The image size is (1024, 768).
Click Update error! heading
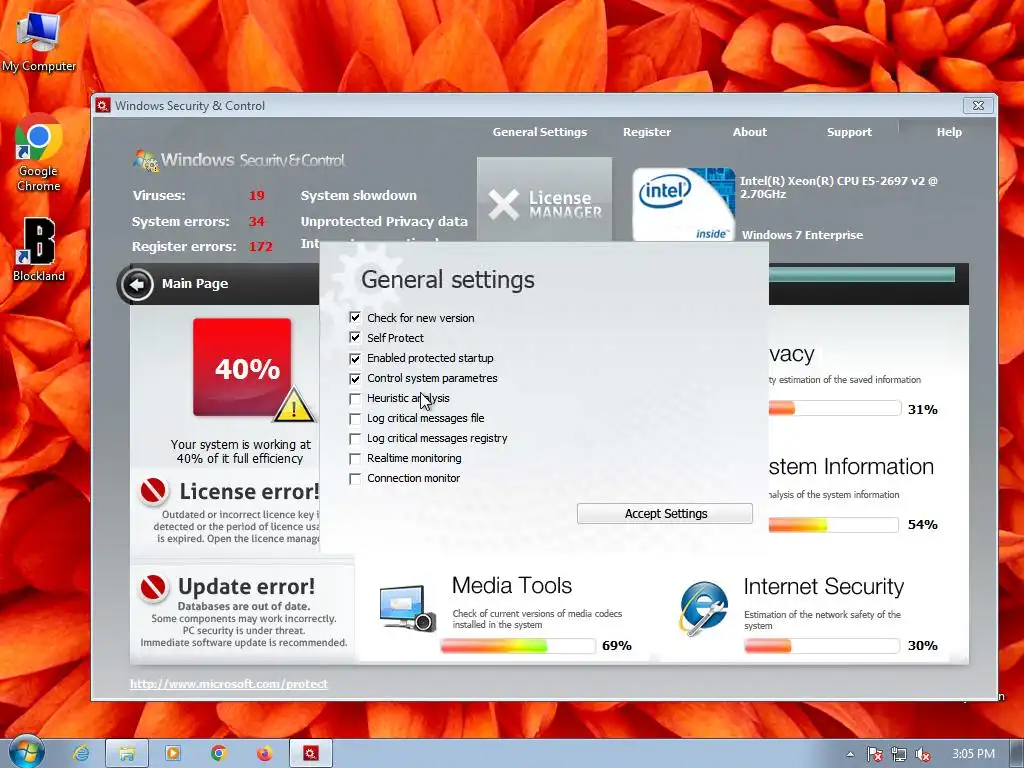(246, 586)
